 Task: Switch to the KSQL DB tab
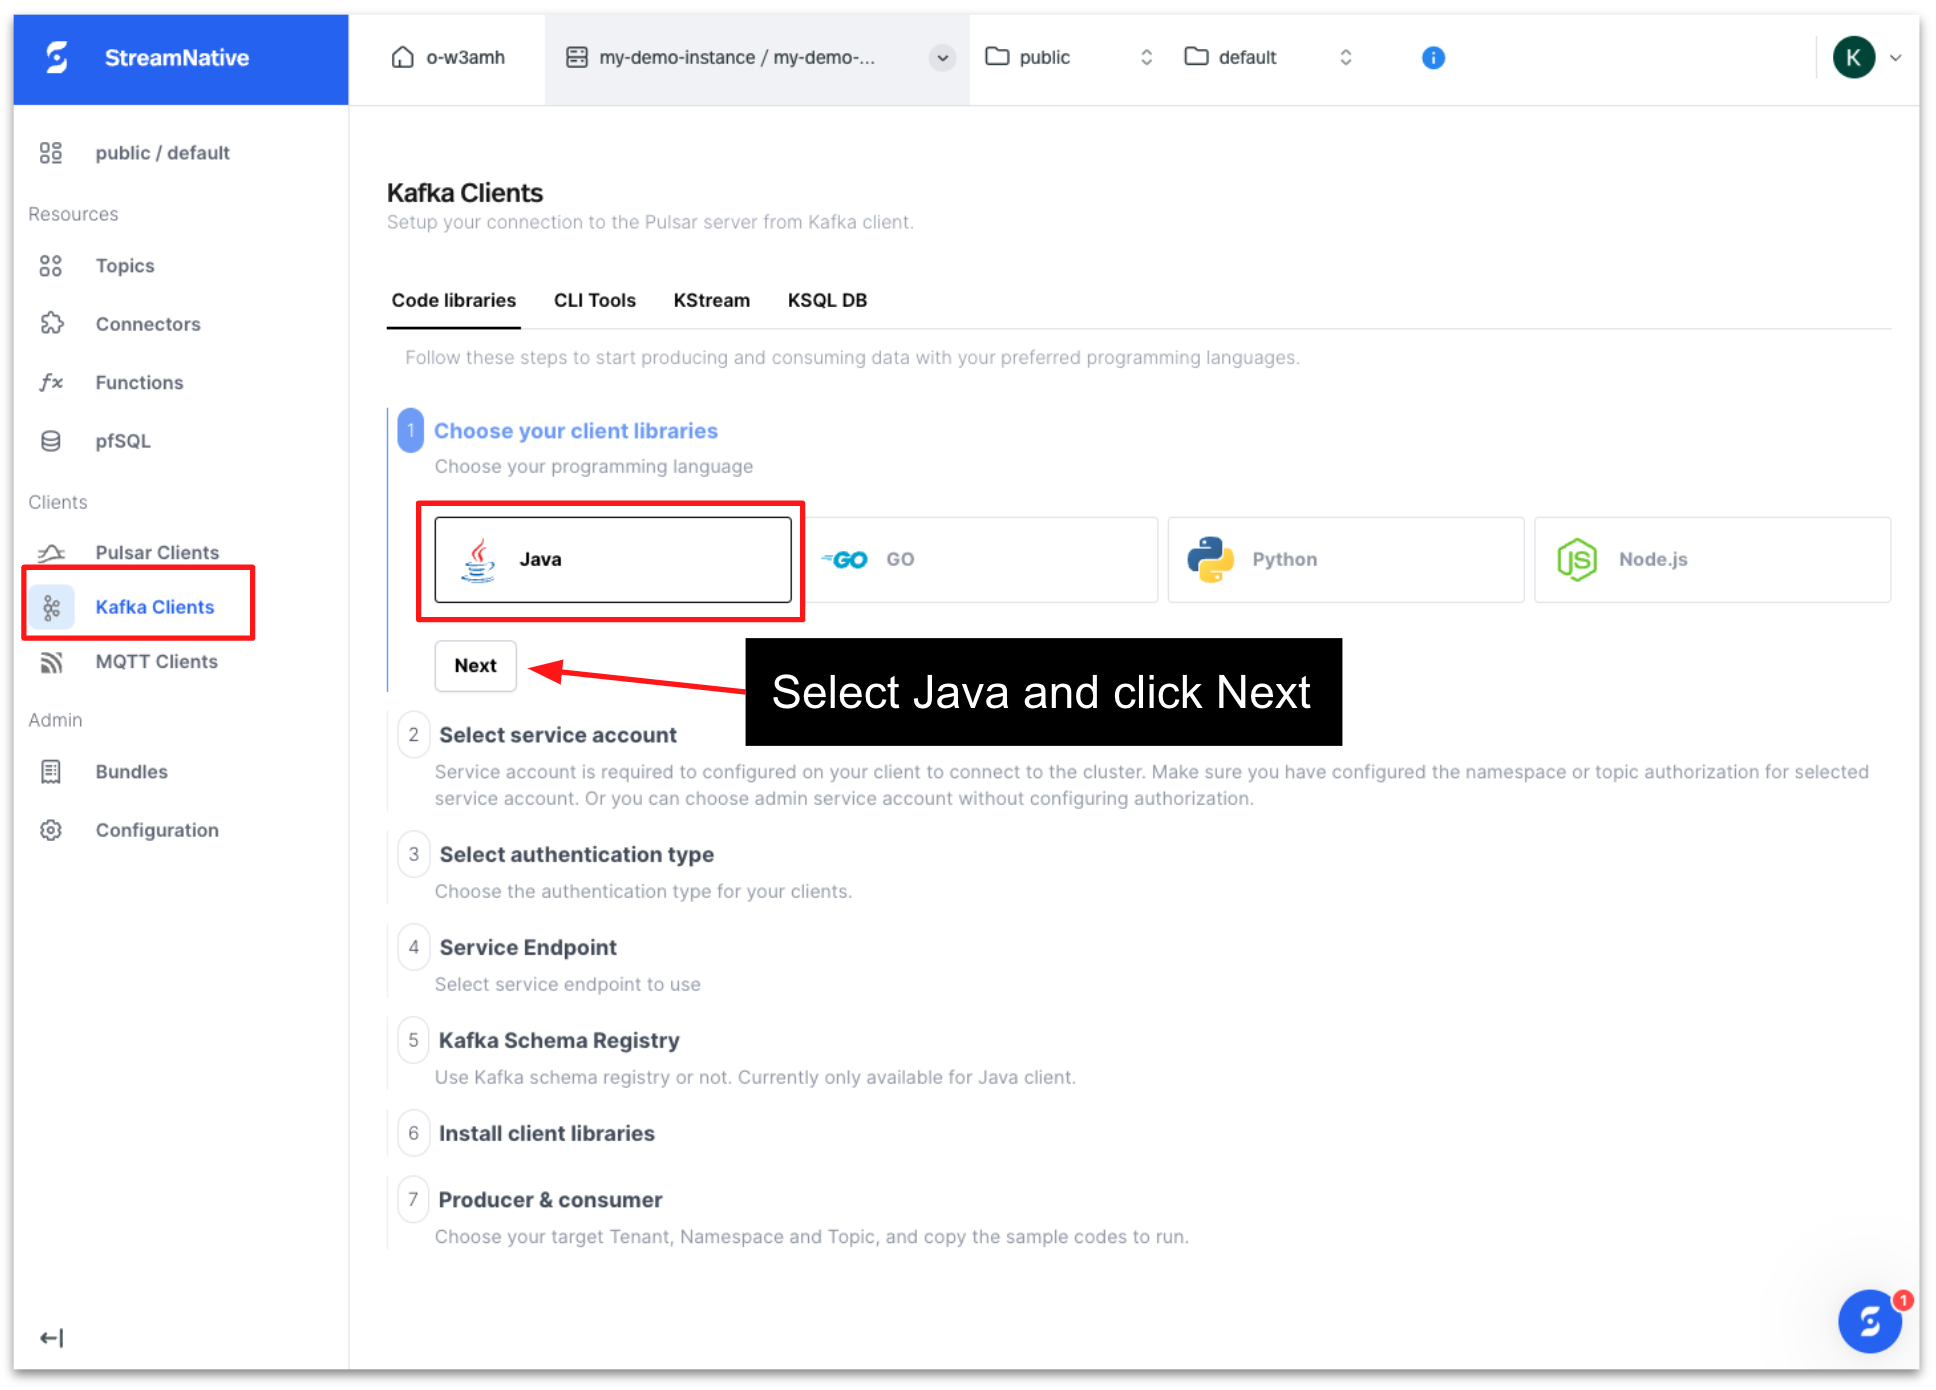pos(826,300)
